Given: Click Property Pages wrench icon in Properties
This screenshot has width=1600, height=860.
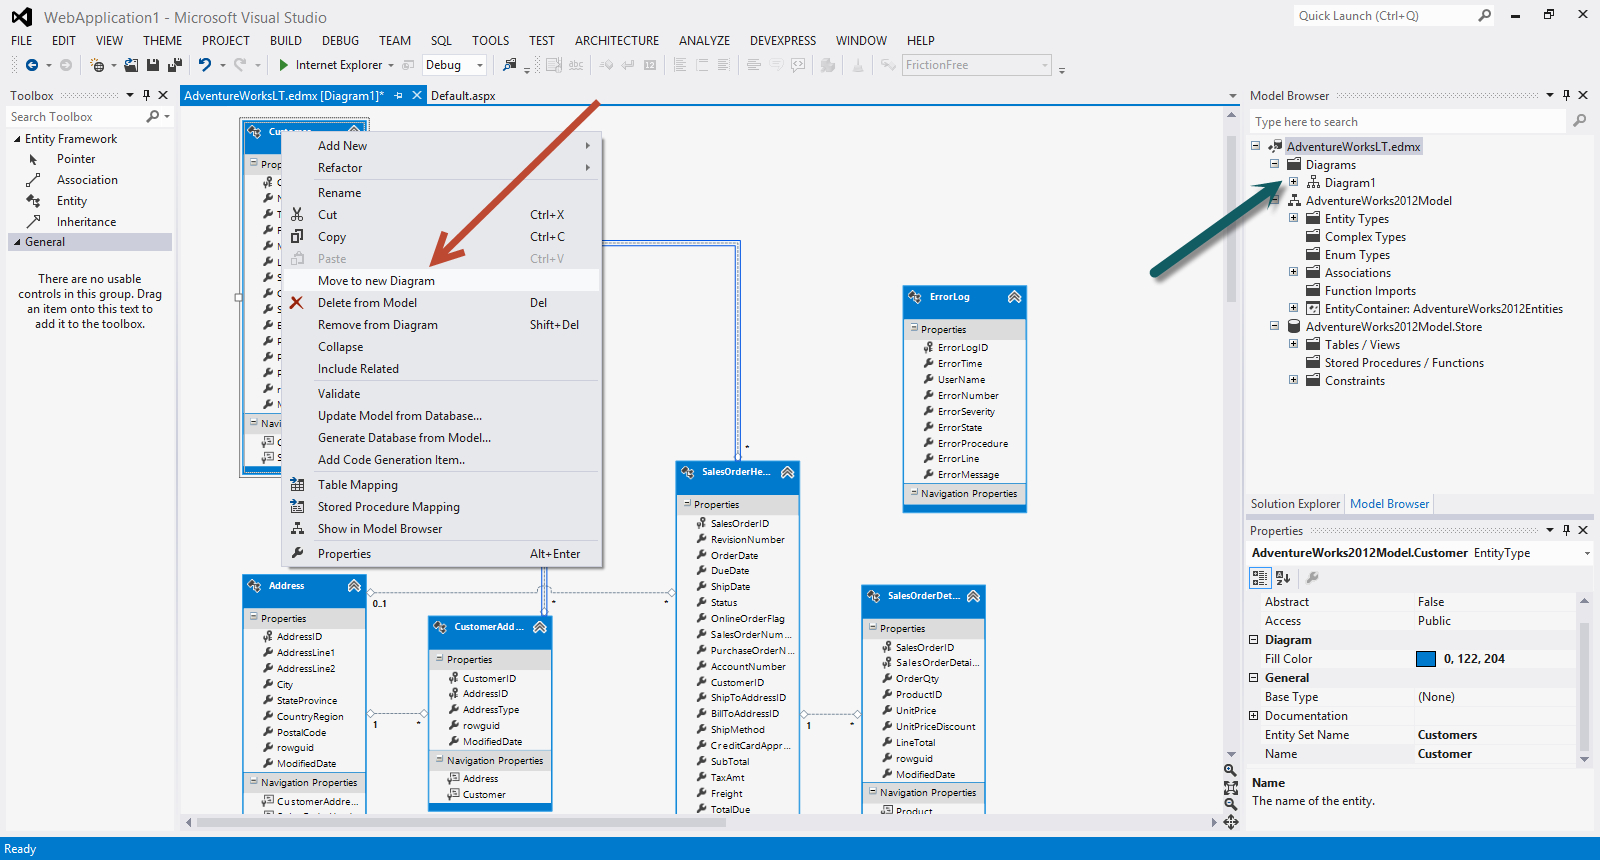Looking at the screenshot, I should point(1312,578).
